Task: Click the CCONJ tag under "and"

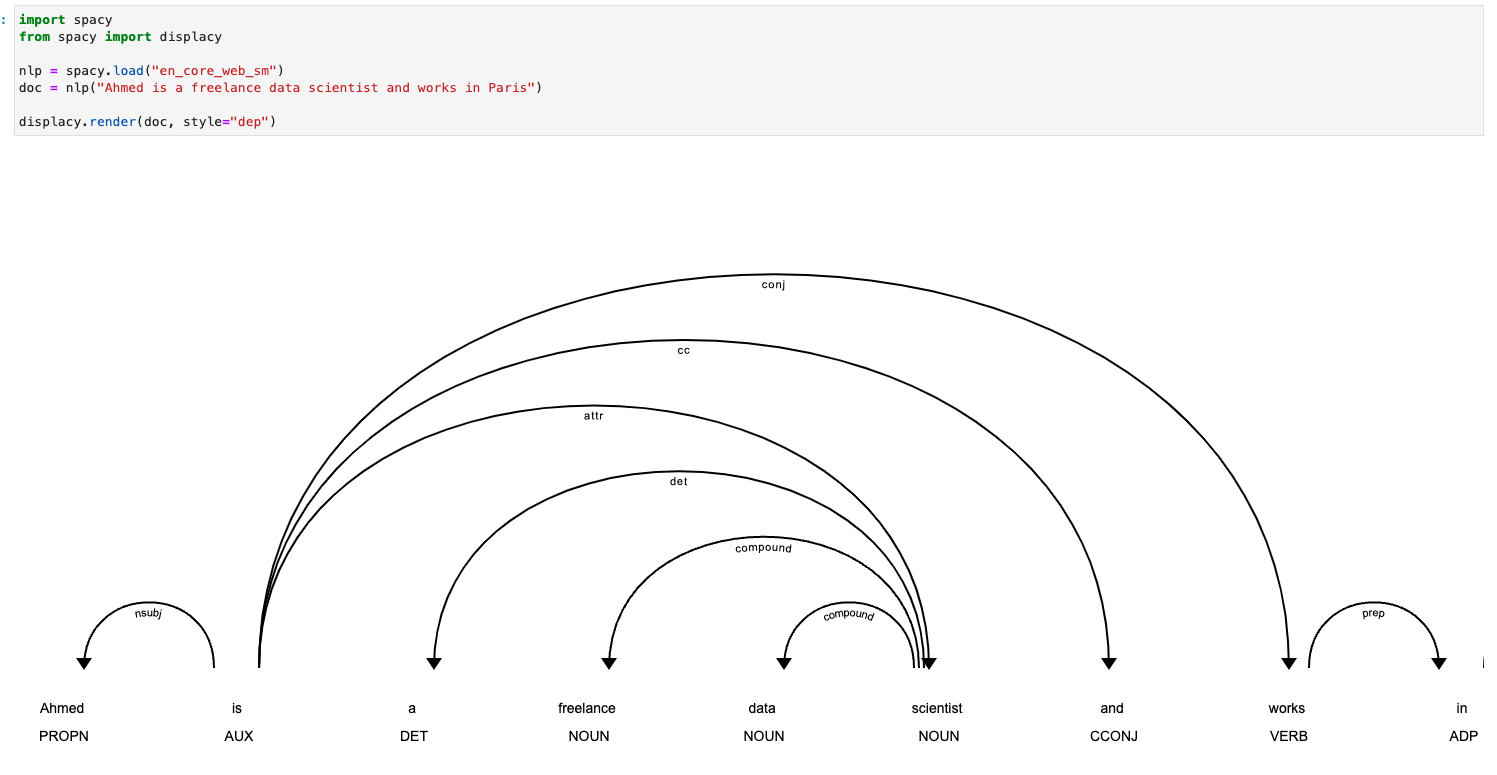Action: [x=1113, y=736]
